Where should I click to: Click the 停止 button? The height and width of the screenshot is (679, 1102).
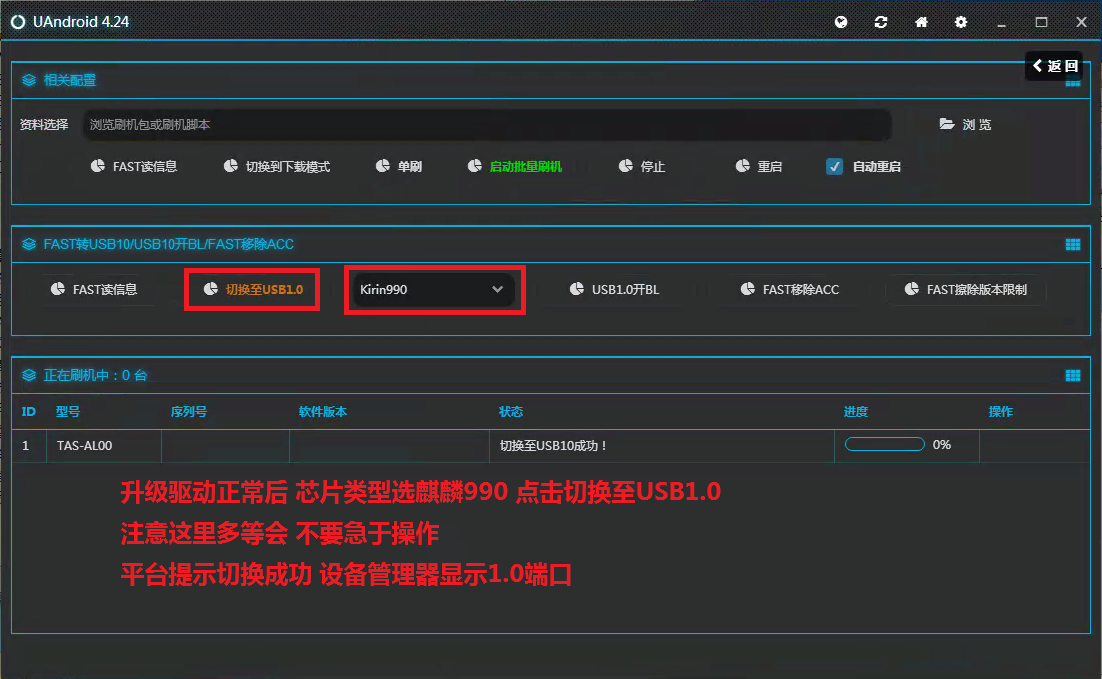pyautogui.click(x=642, y=167)
